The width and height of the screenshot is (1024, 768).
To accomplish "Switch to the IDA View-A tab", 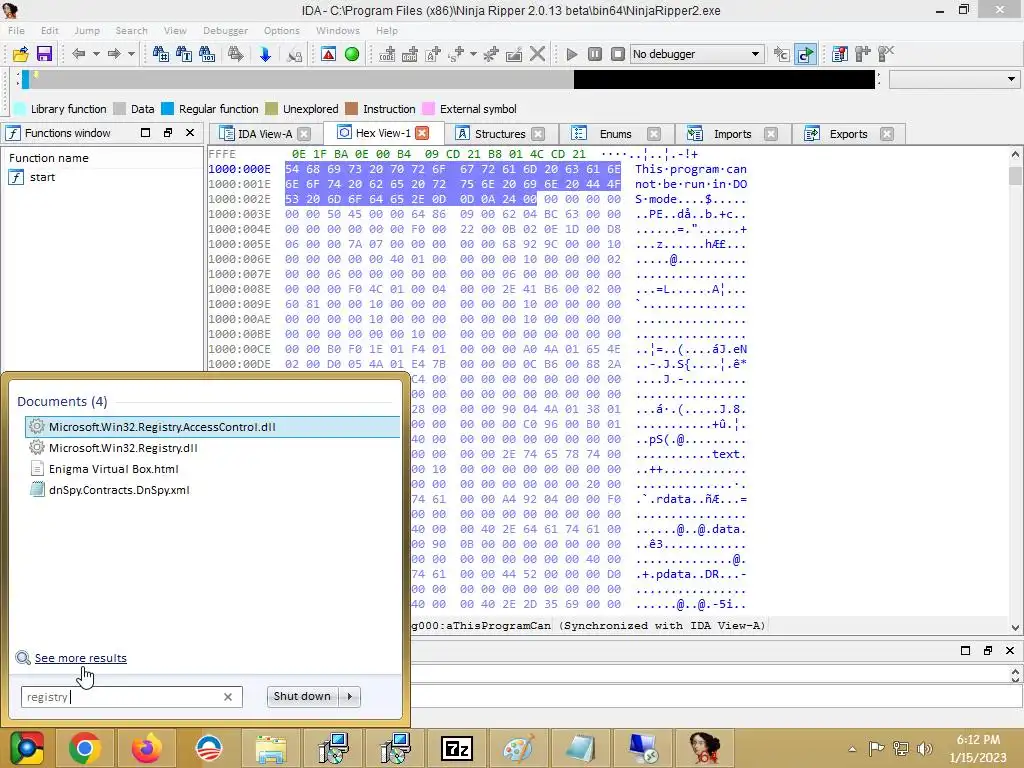I will point(264,134).
